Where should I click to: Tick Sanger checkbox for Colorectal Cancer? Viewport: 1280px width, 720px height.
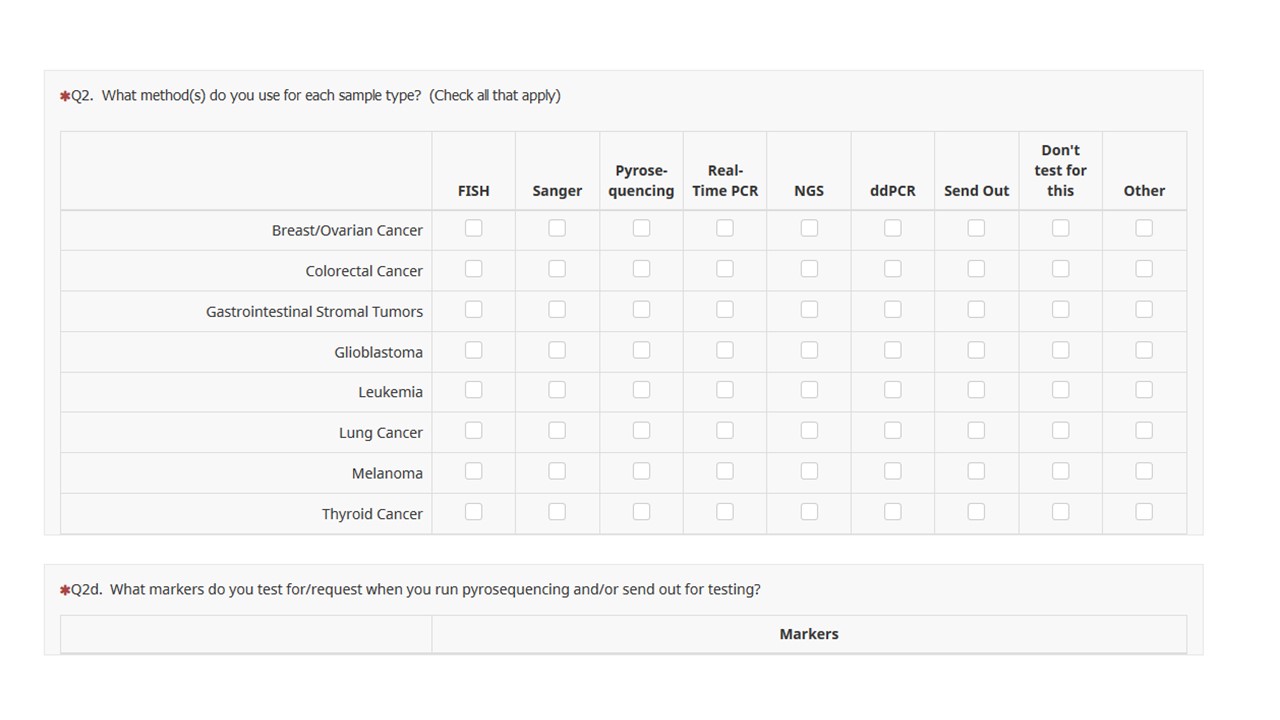[x=557, y=269]
